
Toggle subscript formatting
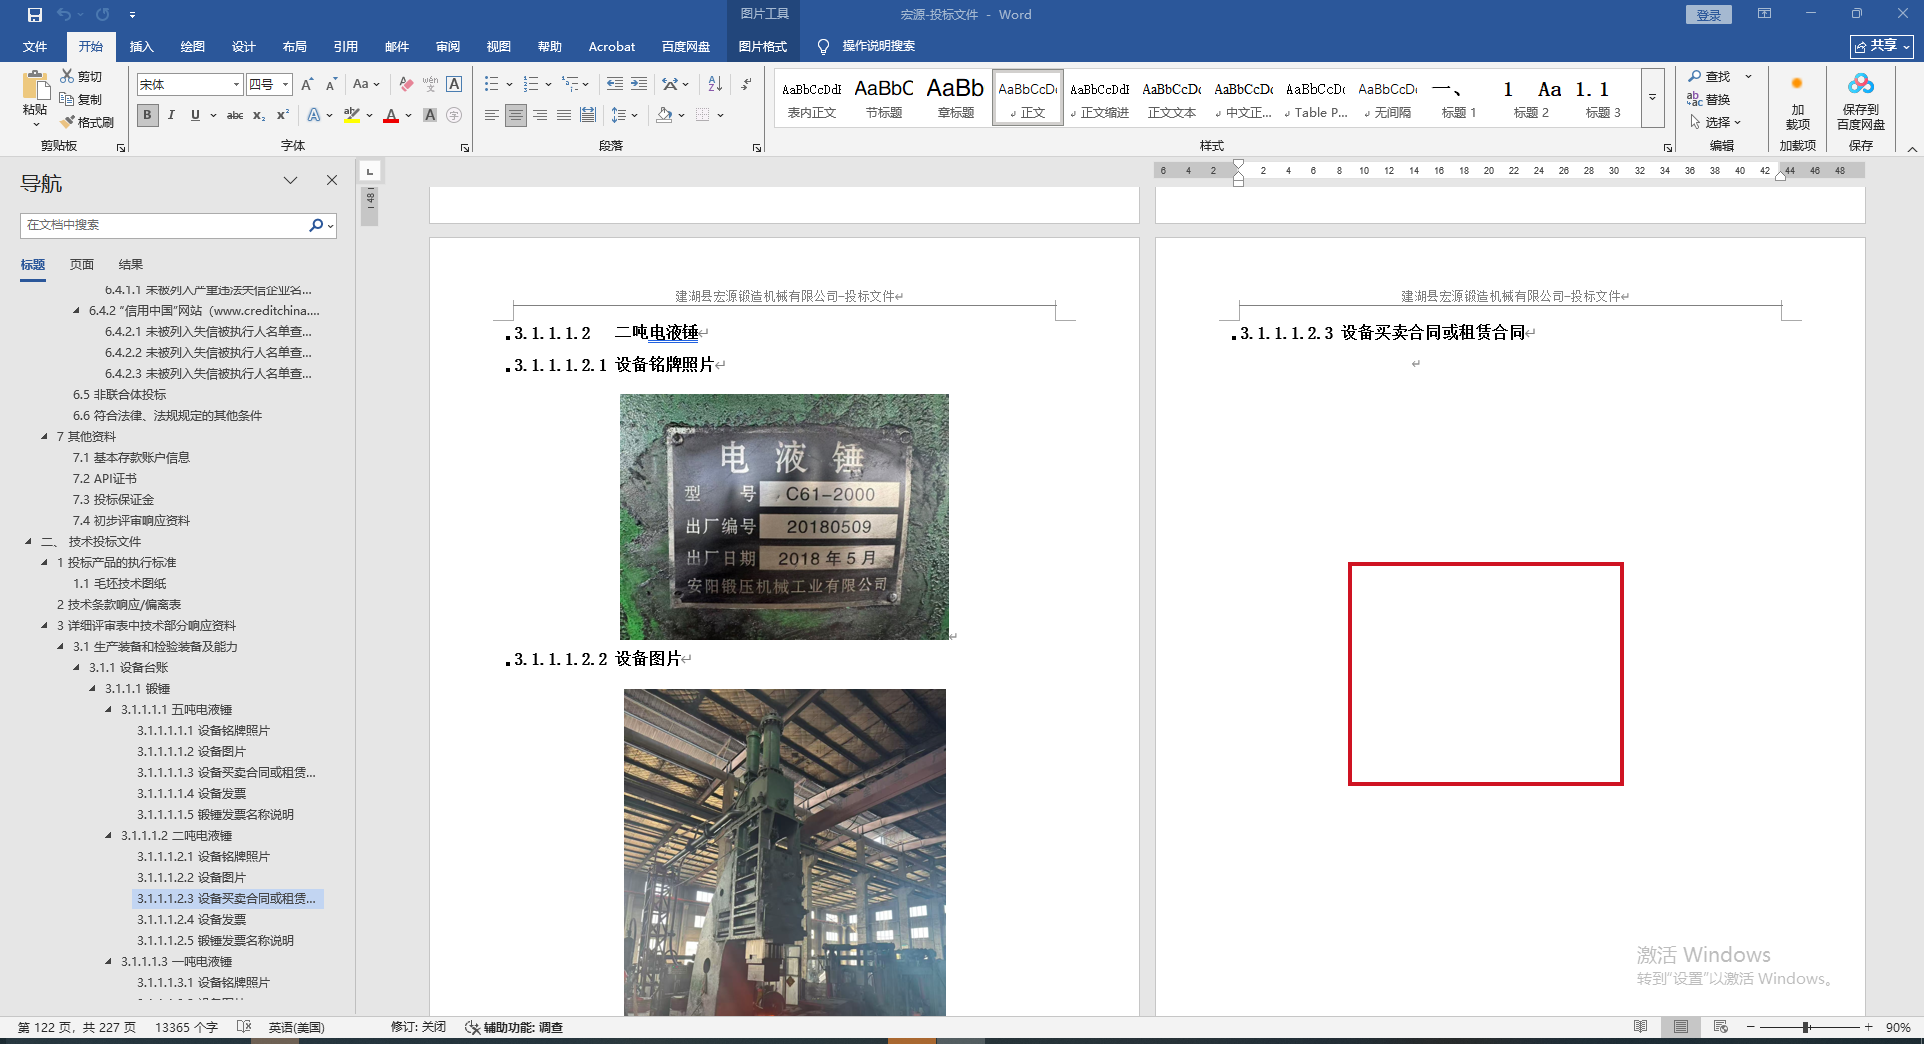click(x=259, y=115)
